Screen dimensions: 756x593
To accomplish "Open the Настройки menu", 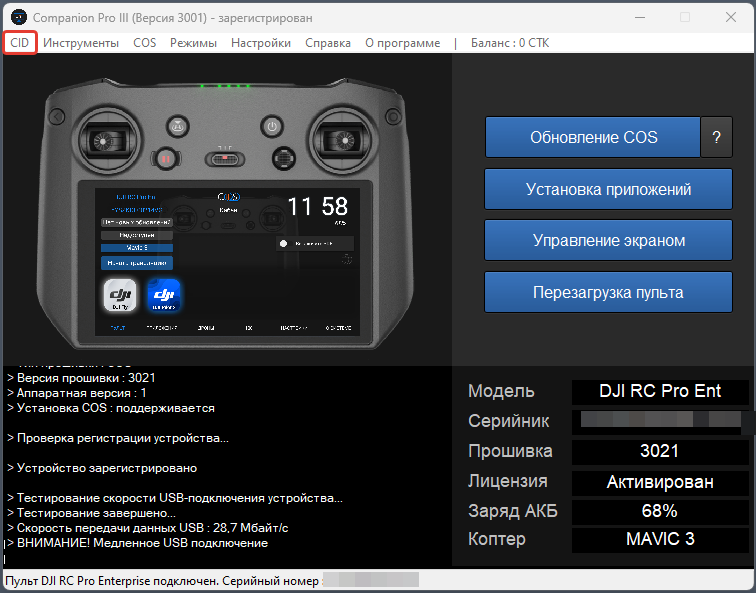I will (261, 43).
